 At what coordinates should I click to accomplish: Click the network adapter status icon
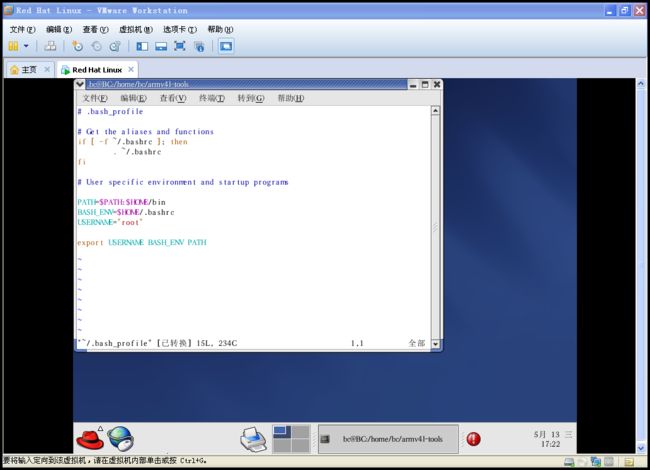pos(596,461)
